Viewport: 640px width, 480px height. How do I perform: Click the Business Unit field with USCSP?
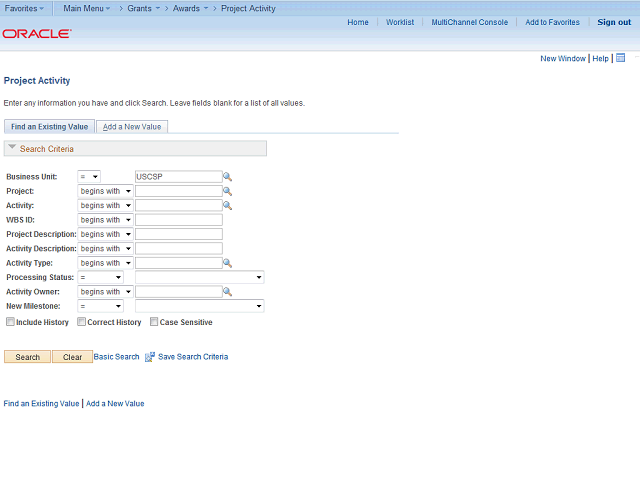point(179,177)
